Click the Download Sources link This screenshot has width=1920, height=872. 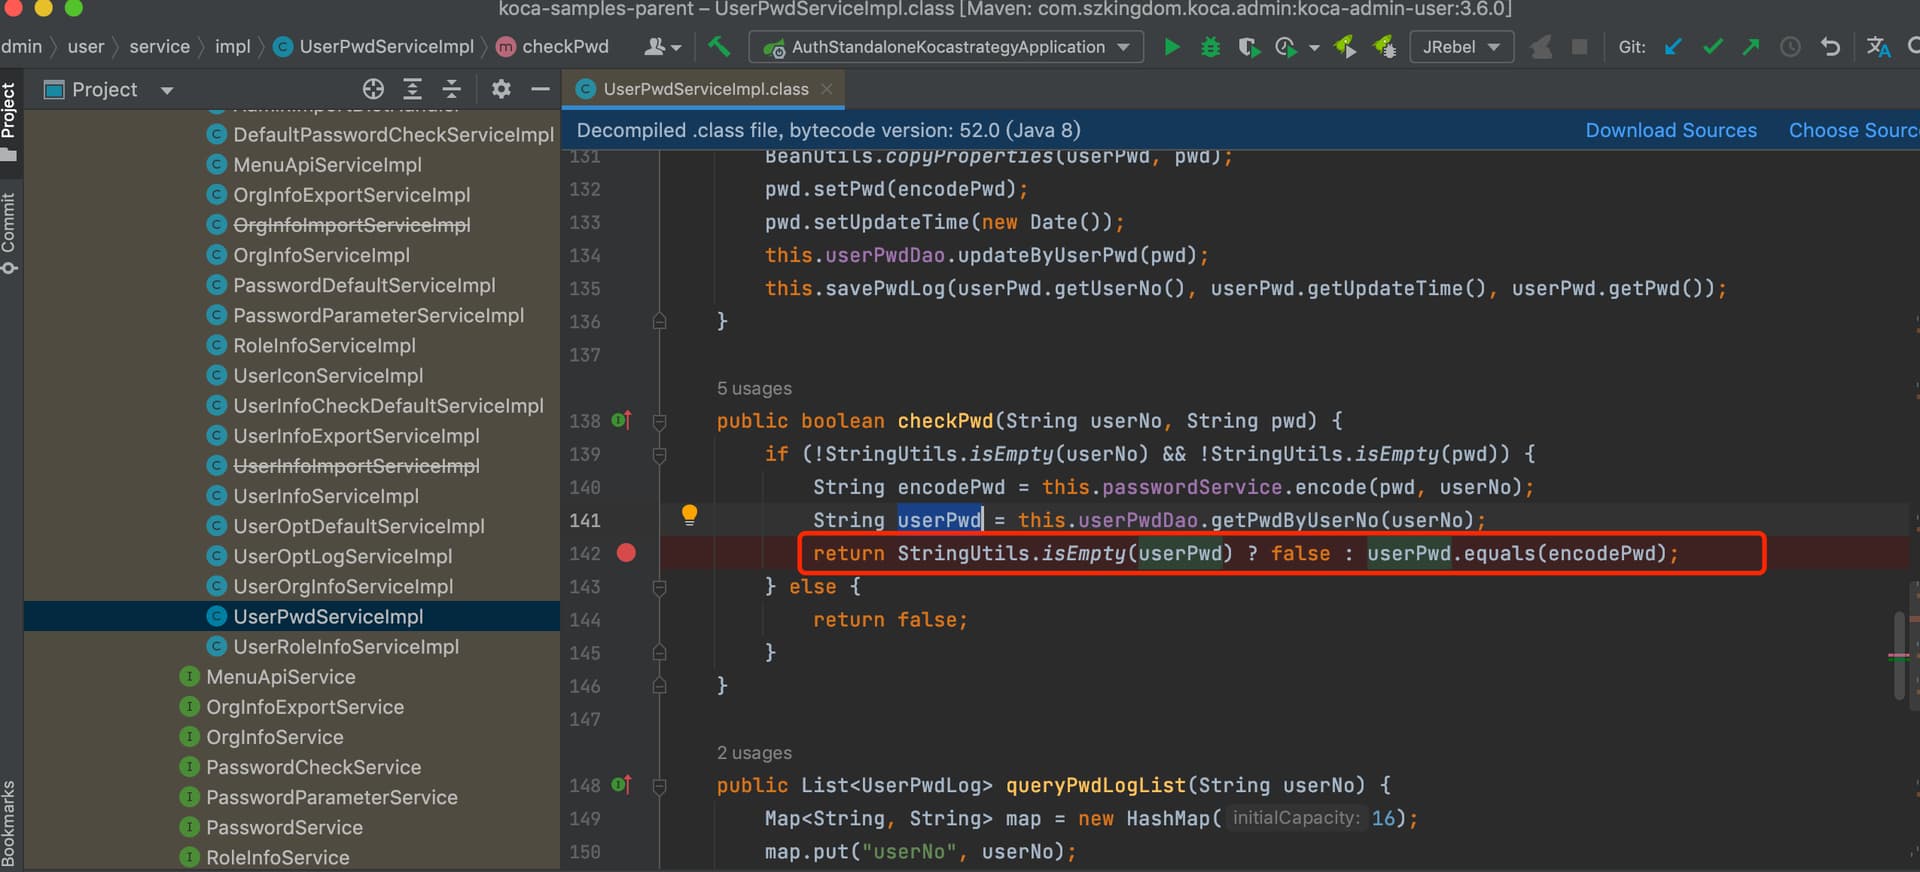1670,130
